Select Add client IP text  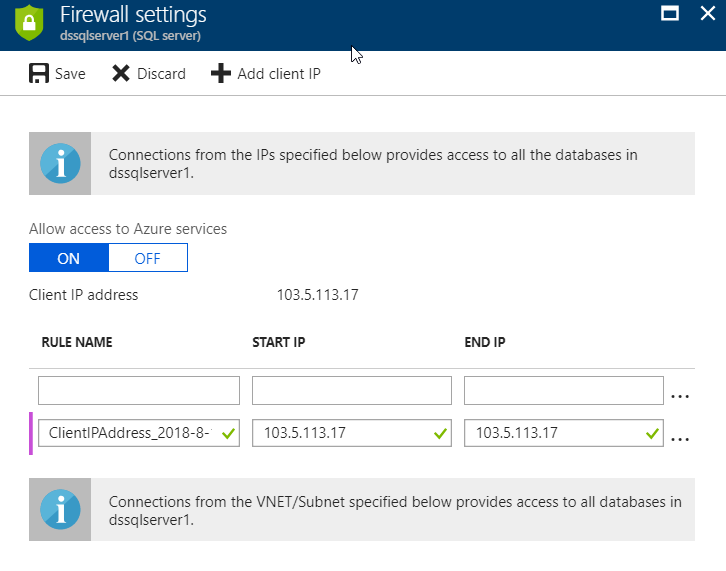pyautogui.click(x=279, y=74)
